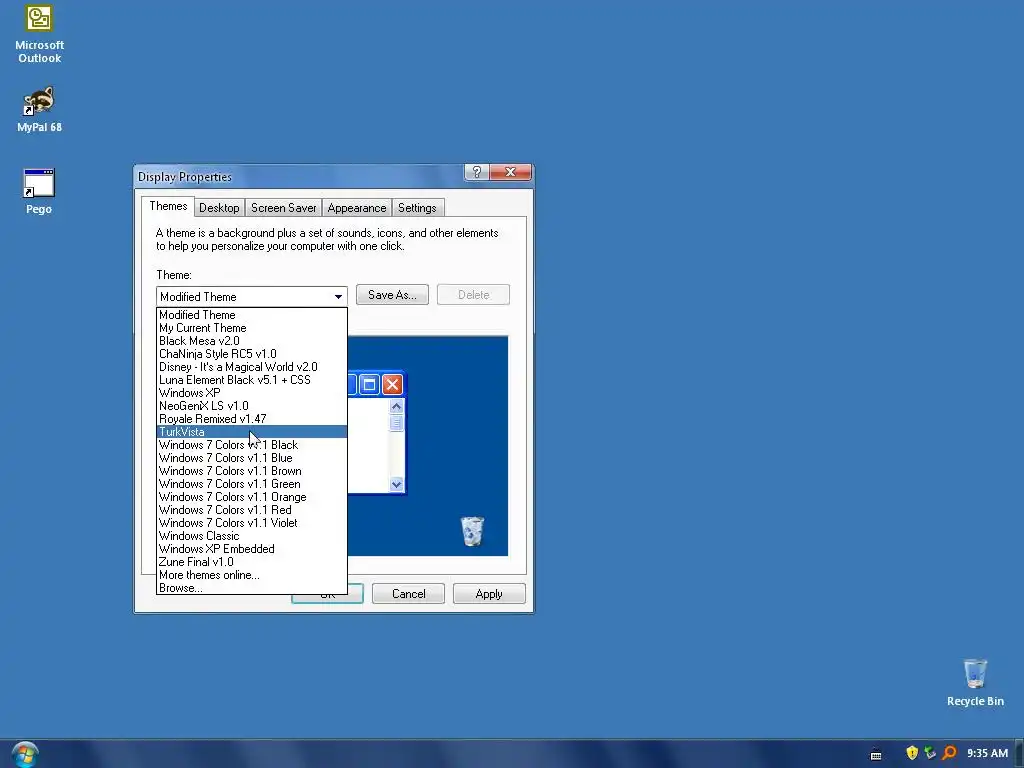Open Pego desktop shortcut
Viewport: 1024px width, 768px height.
pos(39,191)
